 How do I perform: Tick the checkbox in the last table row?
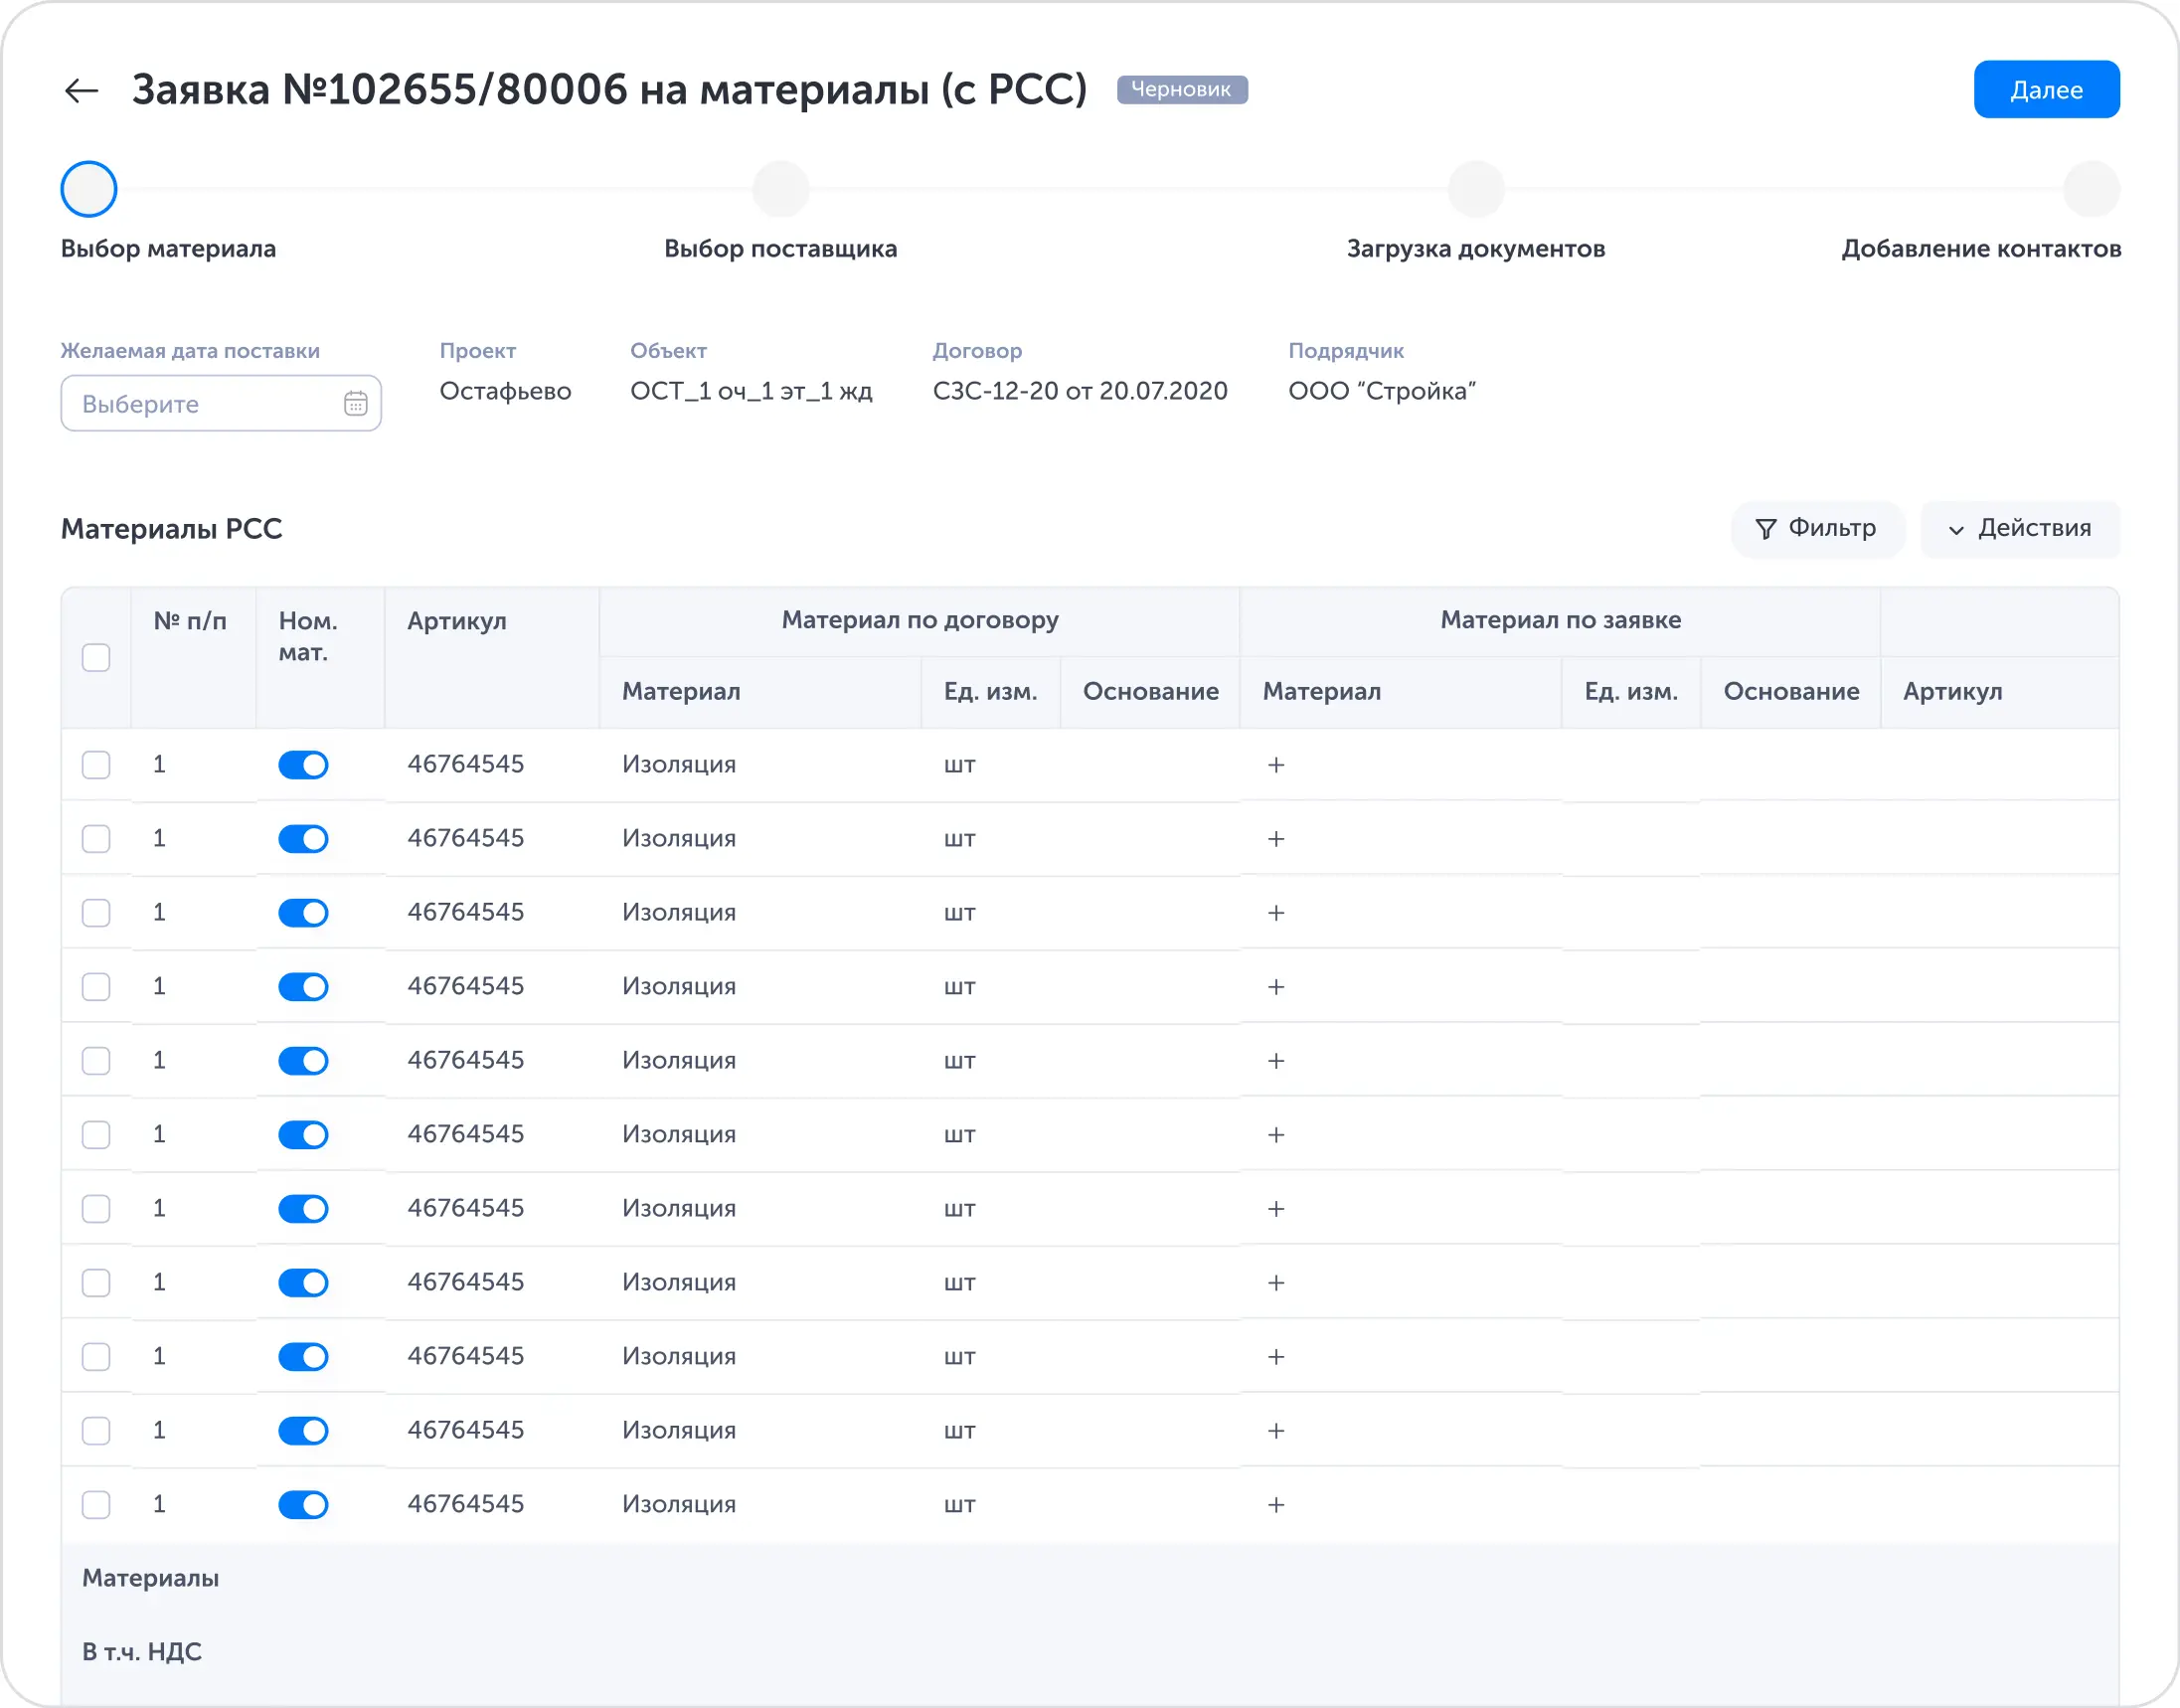(96, 1505)
